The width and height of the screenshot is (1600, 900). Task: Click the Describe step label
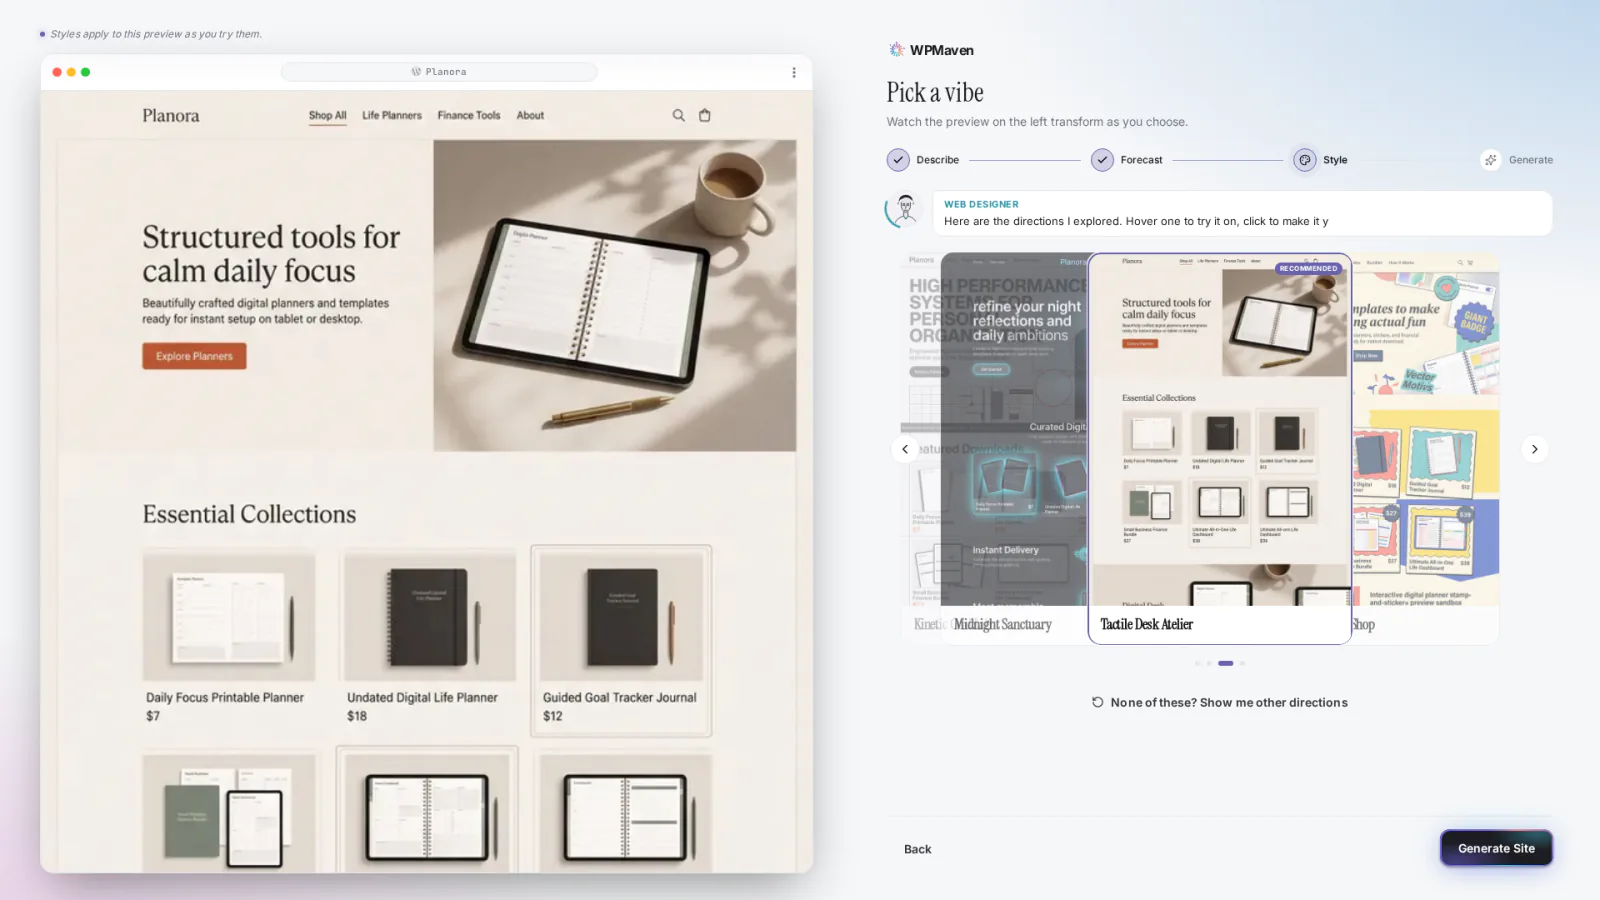[x=937, y=160]
